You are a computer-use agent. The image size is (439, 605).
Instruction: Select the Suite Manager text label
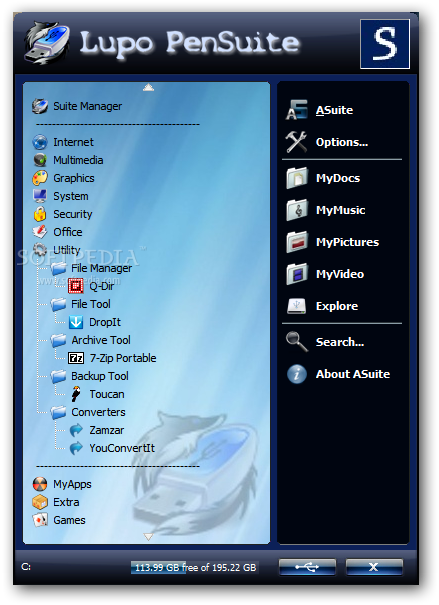[x=88, y=106]
